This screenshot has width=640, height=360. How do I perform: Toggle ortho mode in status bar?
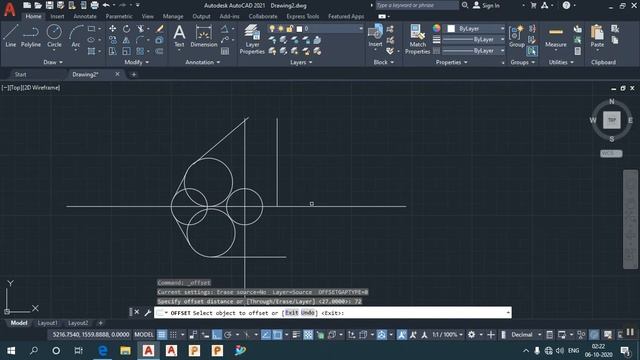tap(217, 335)
